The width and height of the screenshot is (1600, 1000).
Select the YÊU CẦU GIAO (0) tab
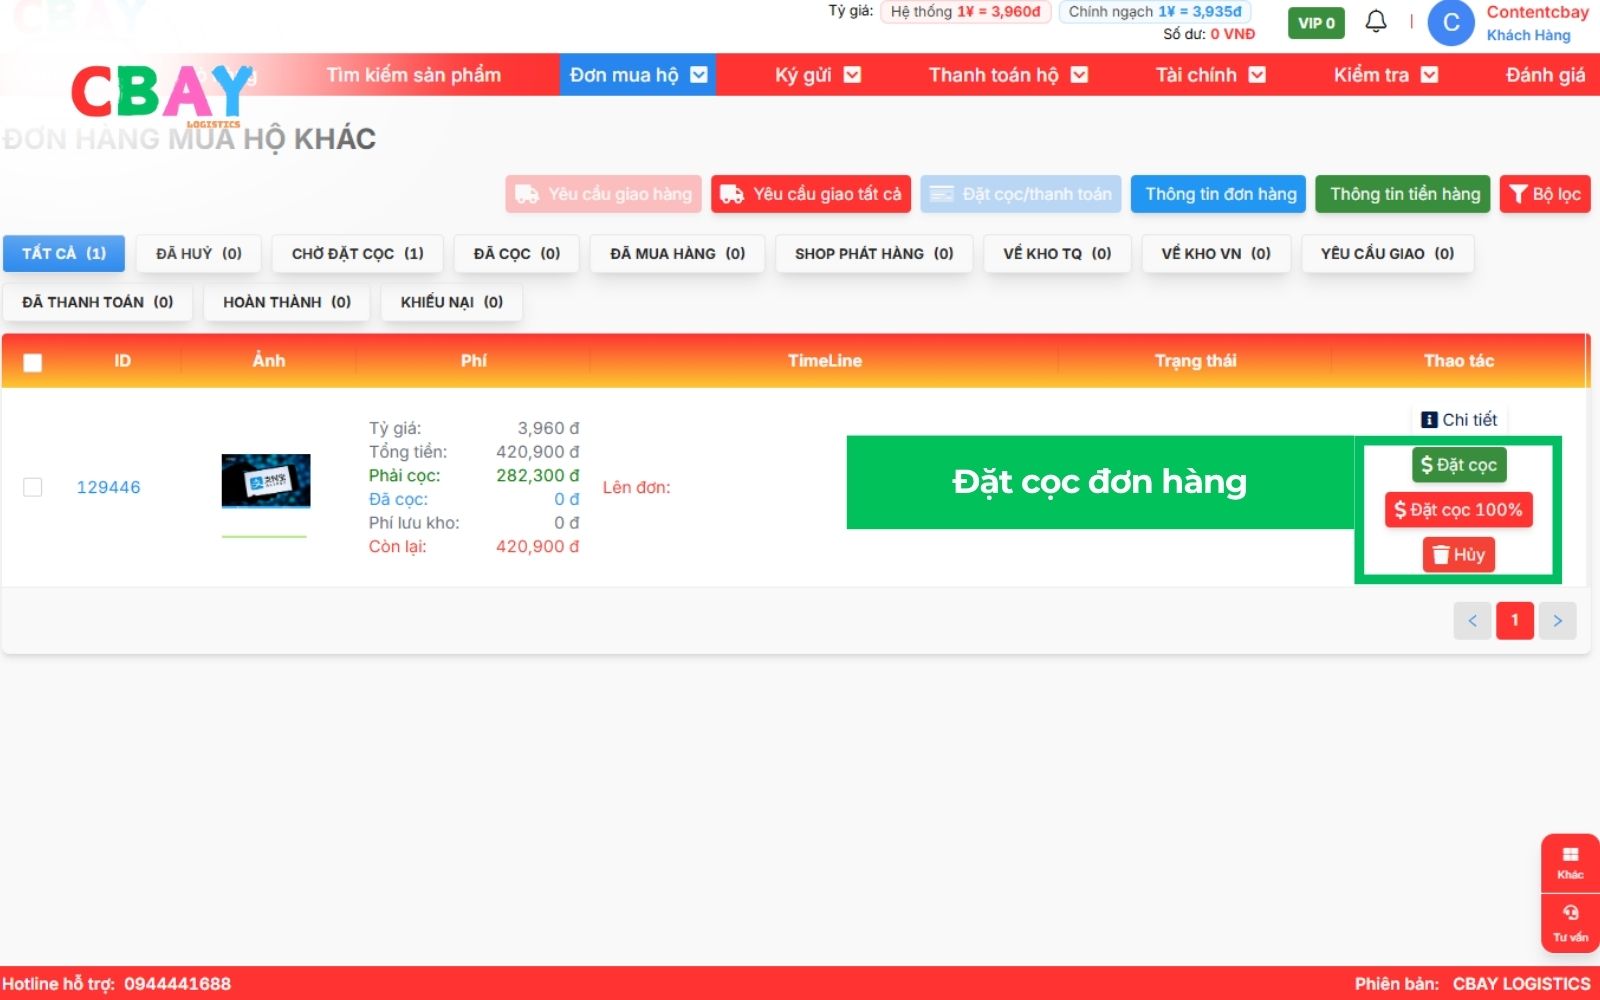(x=1388, y=254)
